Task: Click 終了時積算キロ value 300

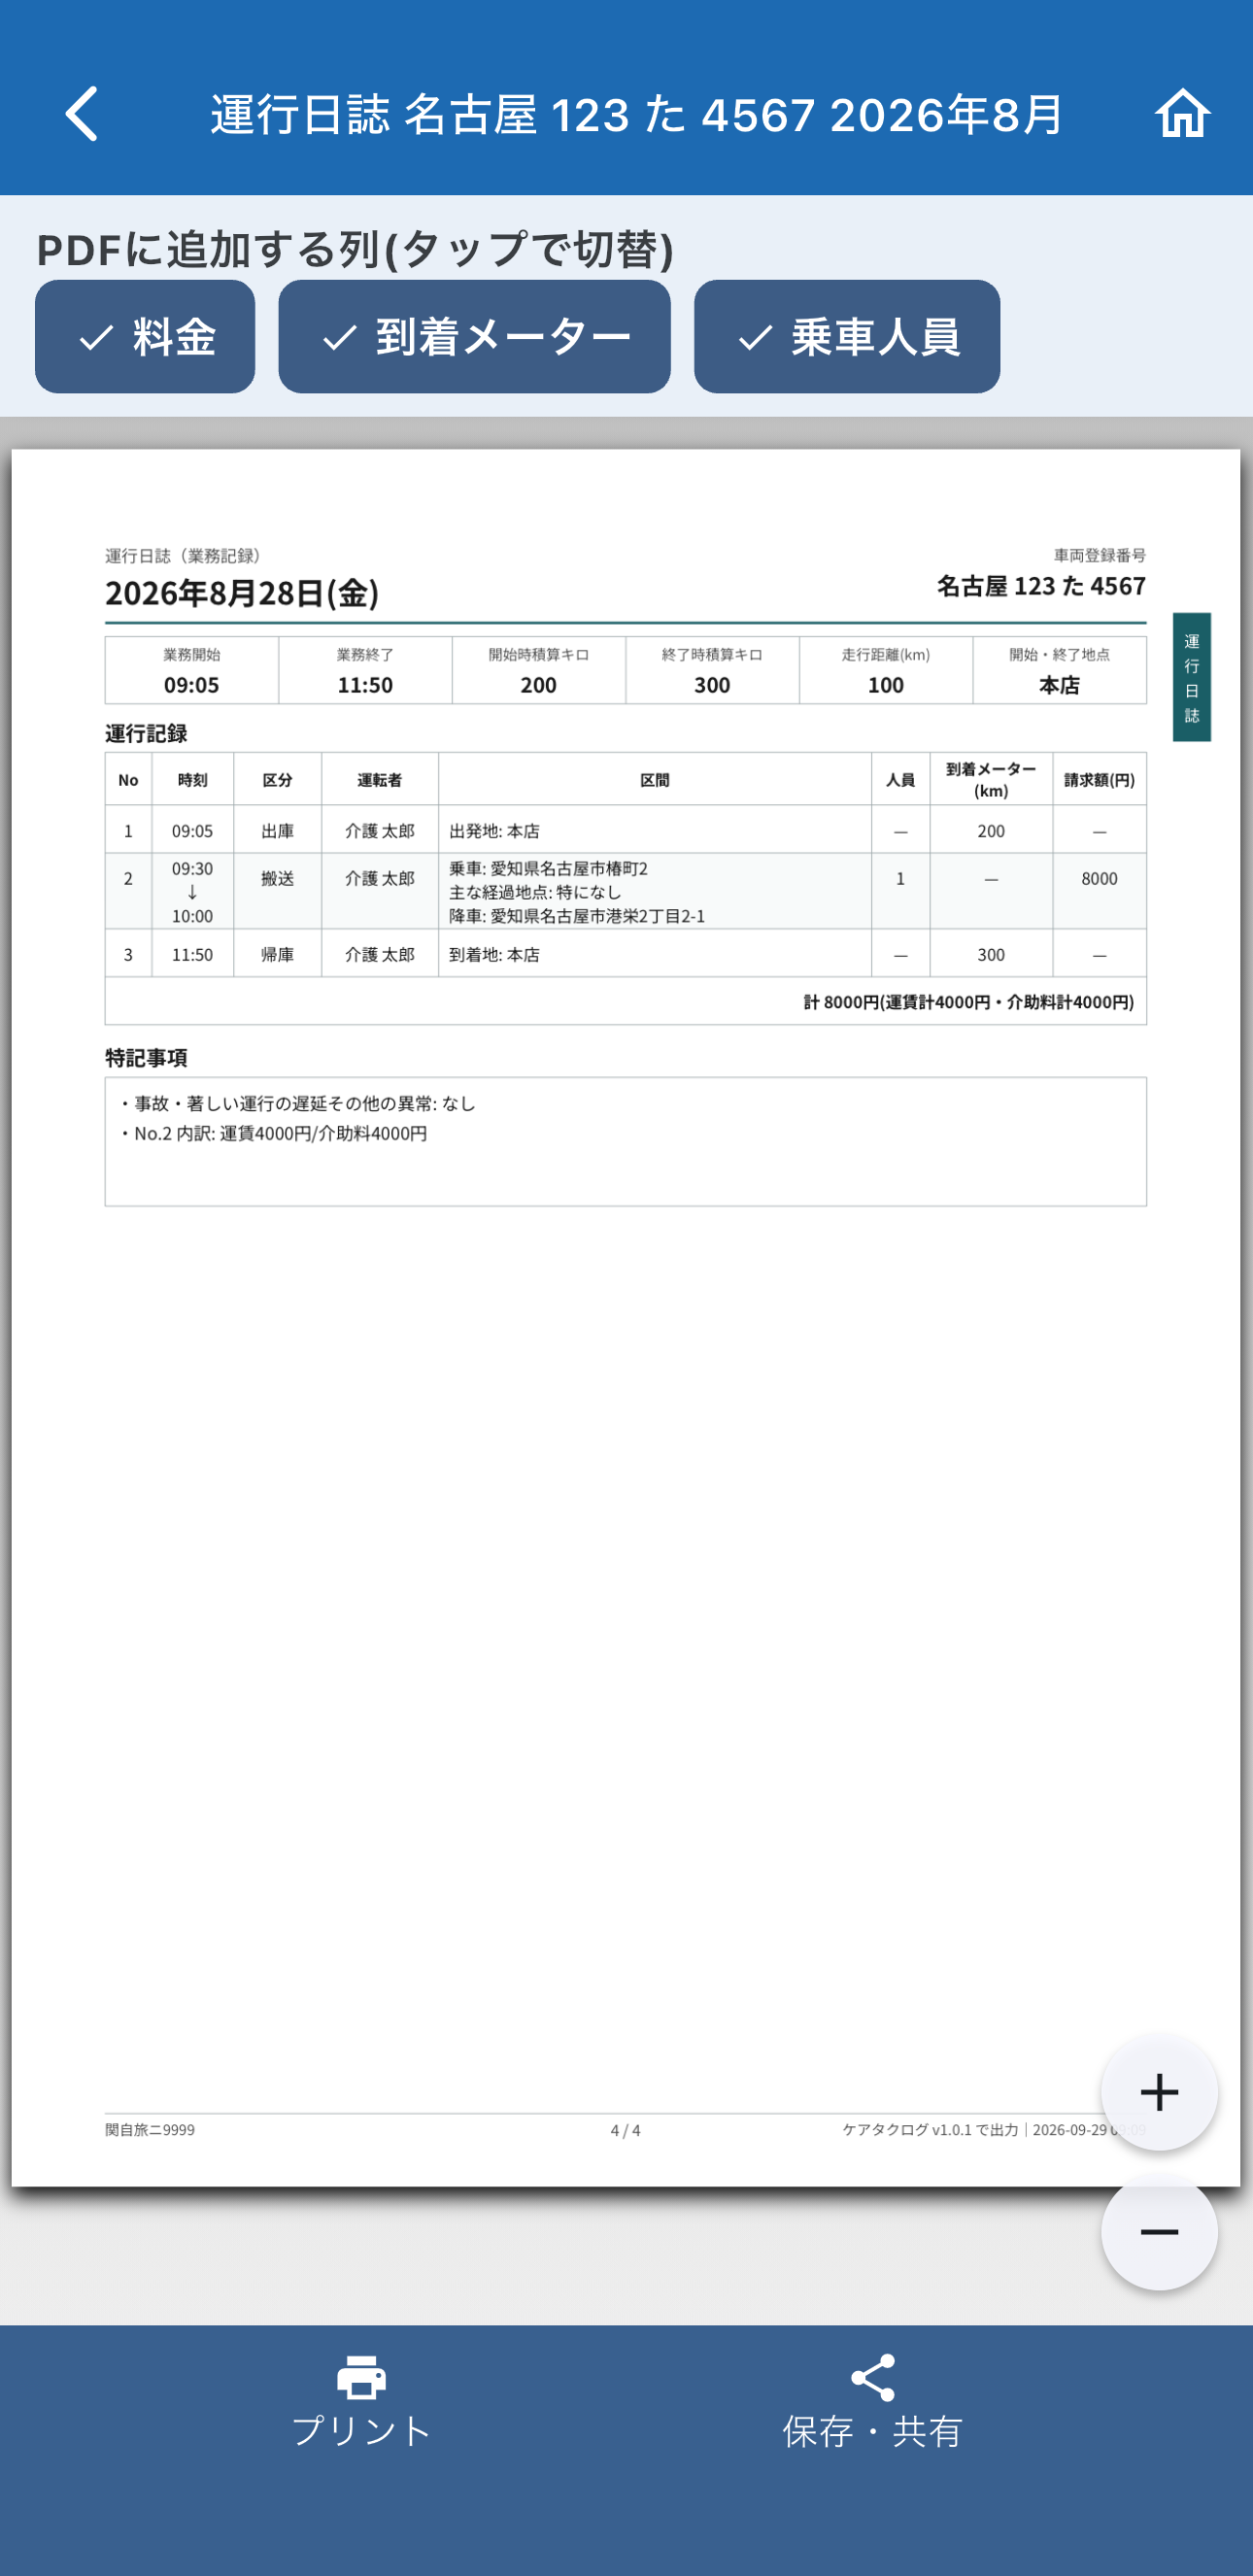Action: pos(712,685)
